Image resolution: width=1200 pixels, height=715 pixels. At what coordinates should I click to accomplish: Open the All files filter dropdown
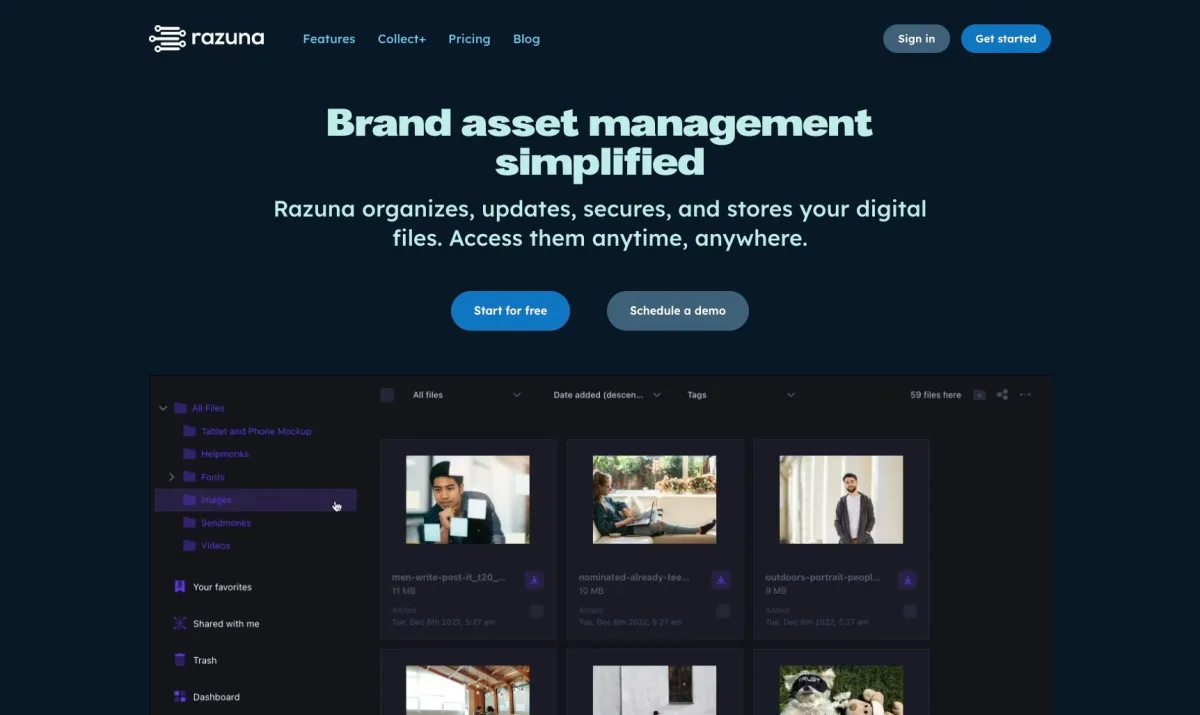click(467, 395)
